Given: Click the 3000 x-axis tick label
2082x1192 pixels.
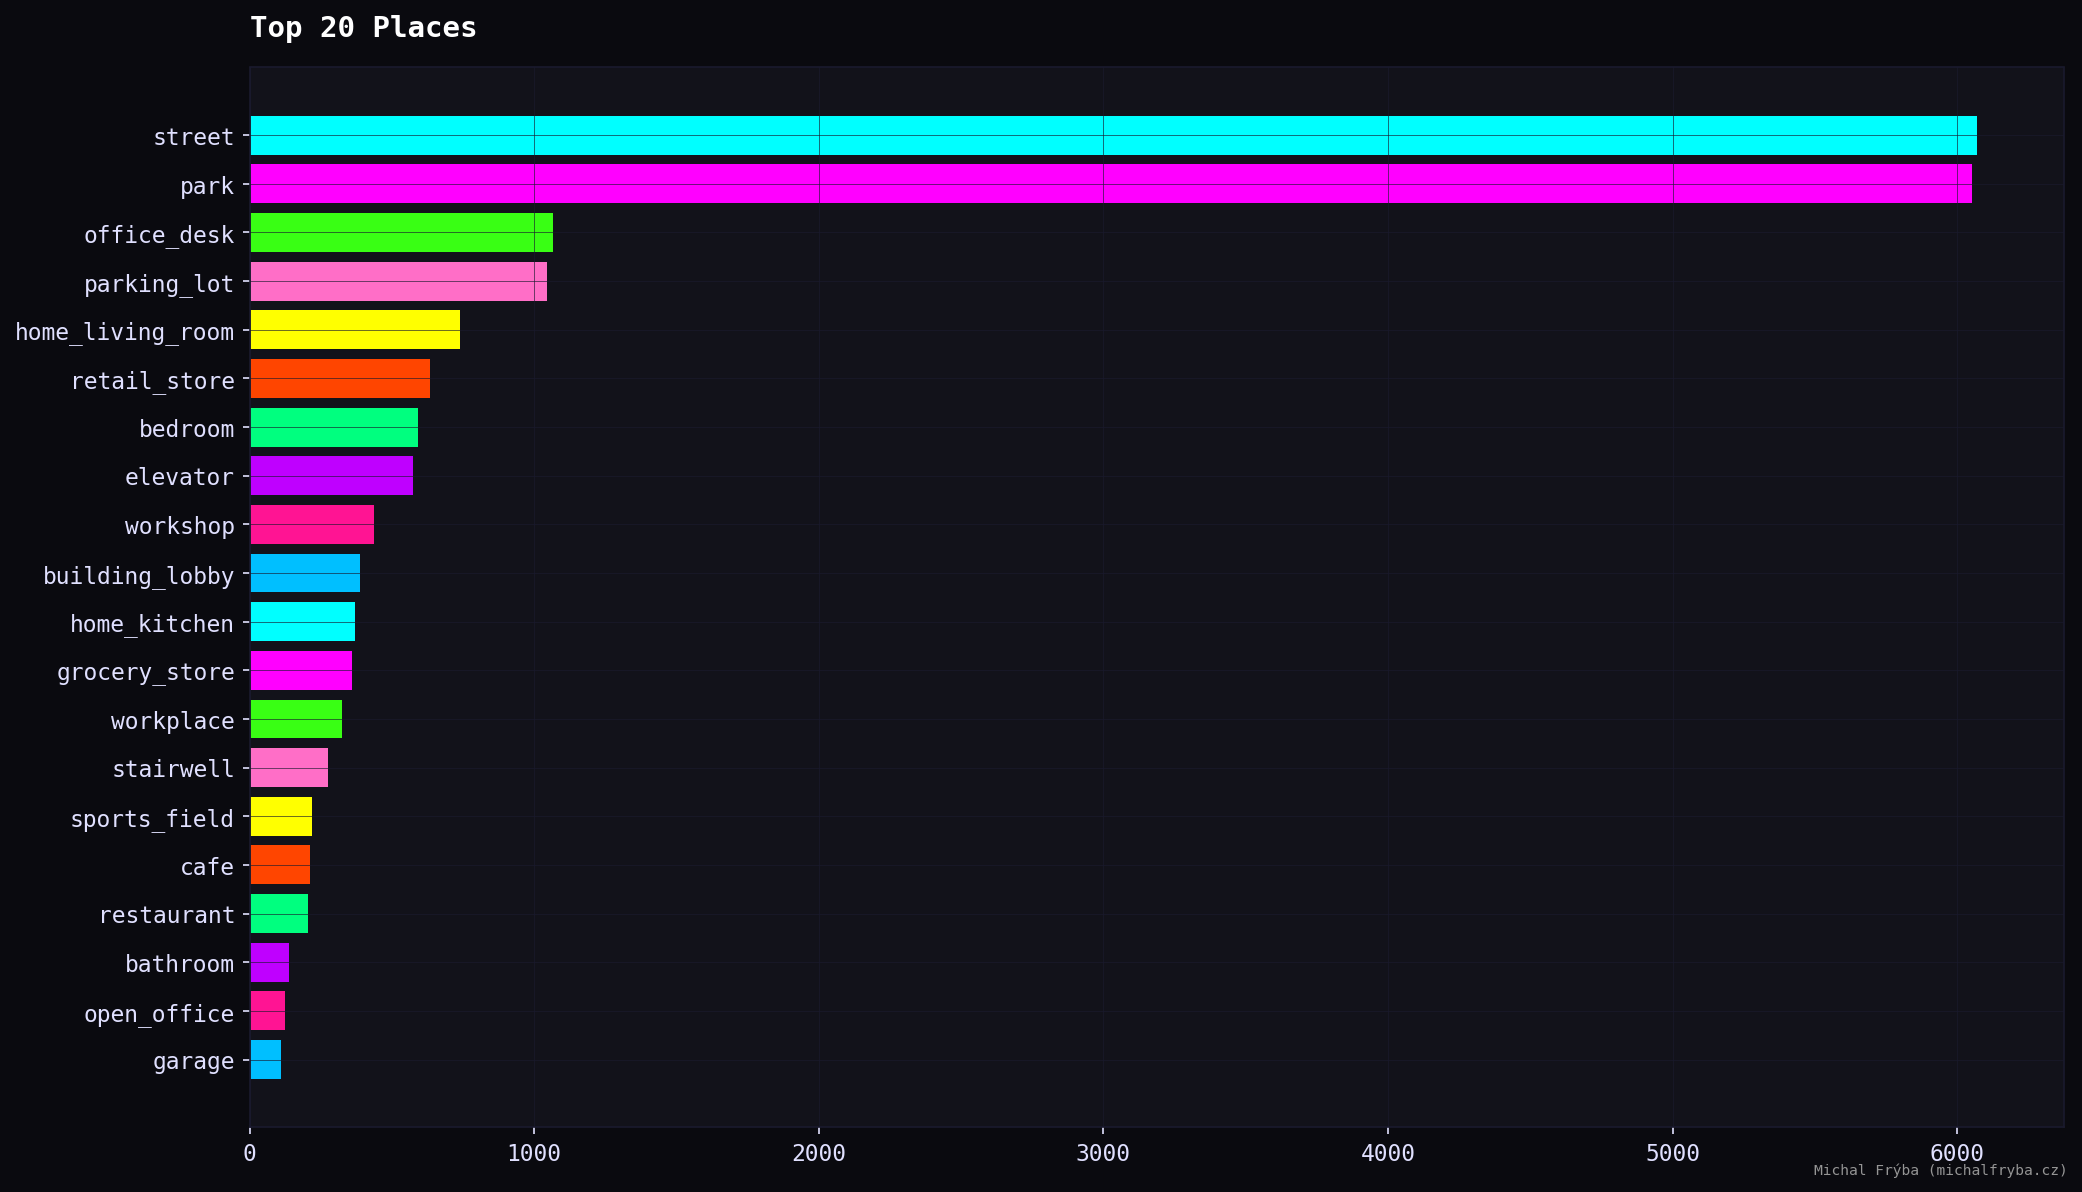Looking at the screenshot, I should 1103,1154.
